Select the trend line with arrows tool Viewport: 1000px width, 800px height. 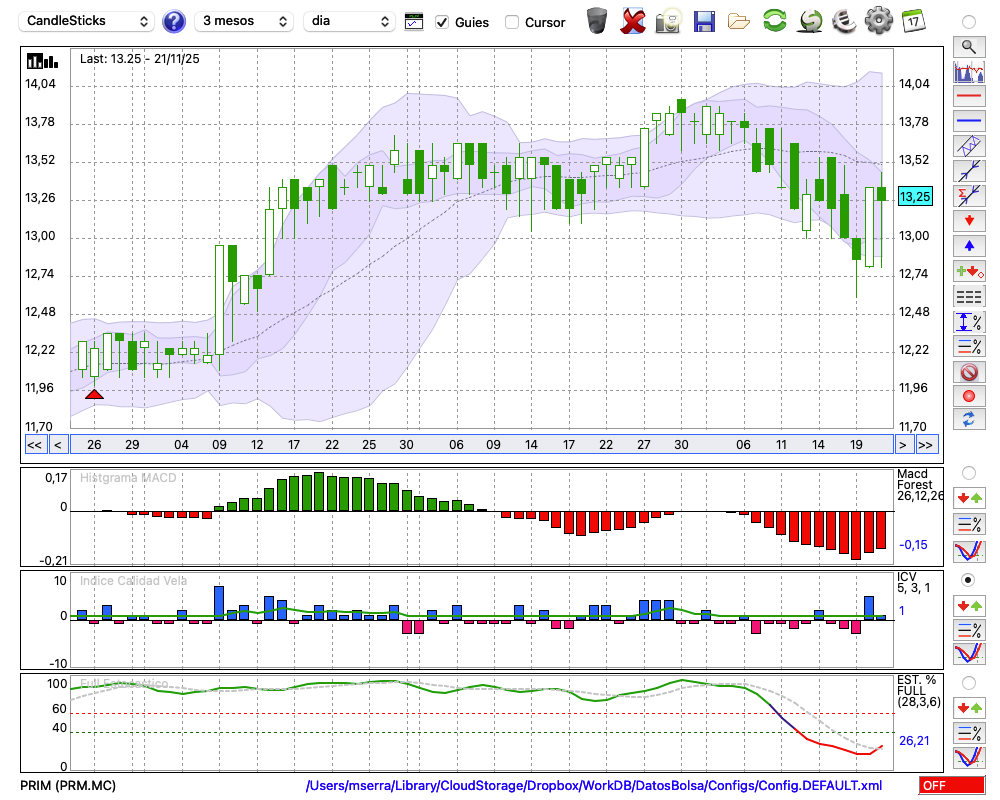pyautogui.click(x=969, y=171)
